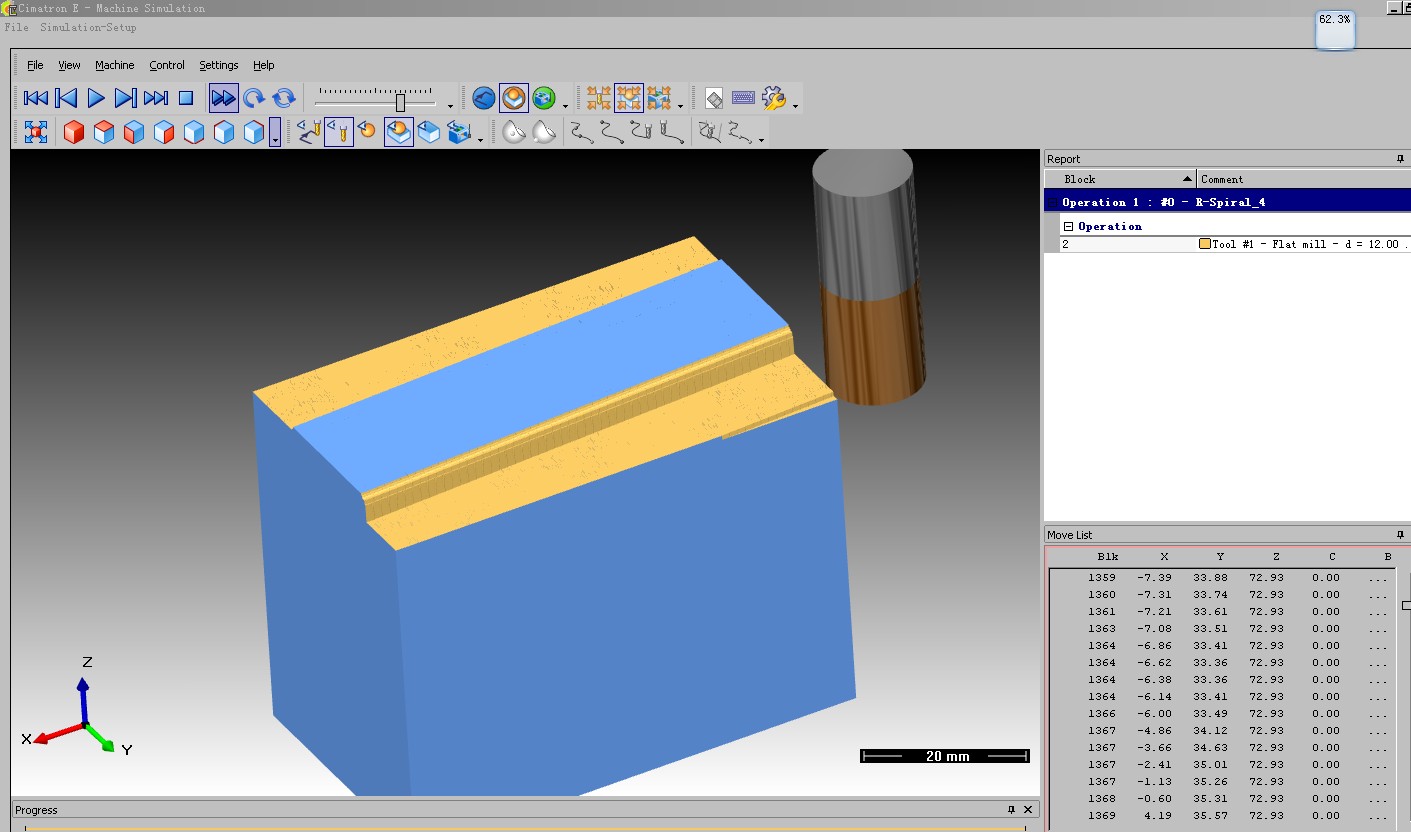Select orange workpiece focus mode icon
The image size is (1411, 832).
(514, 98)
